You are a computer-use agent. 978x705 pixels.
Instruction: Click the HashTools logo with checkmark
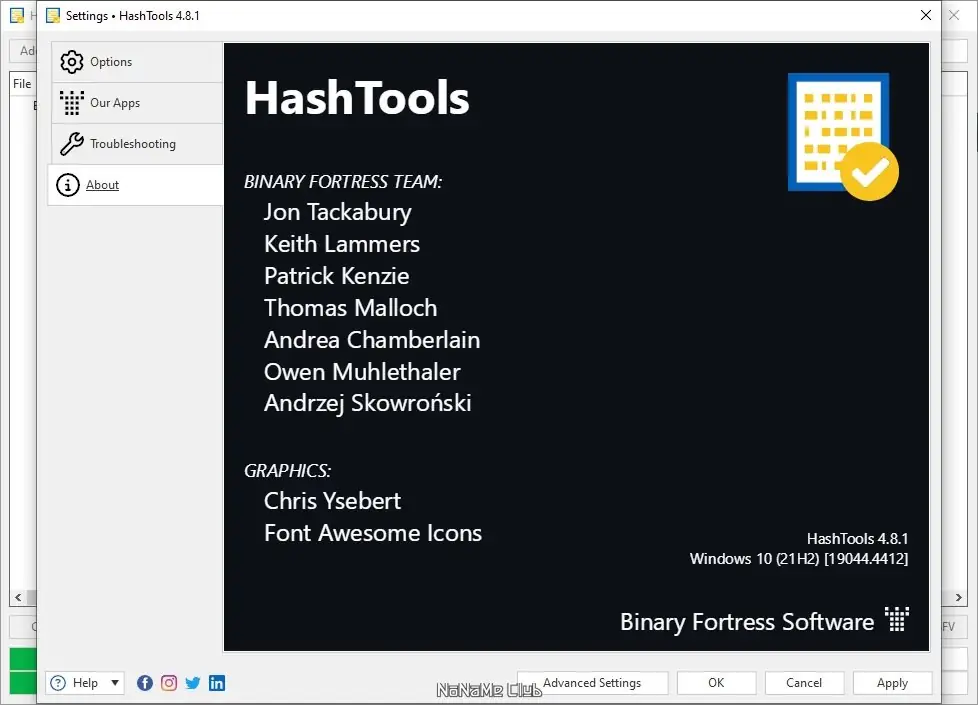click(843, 137)
